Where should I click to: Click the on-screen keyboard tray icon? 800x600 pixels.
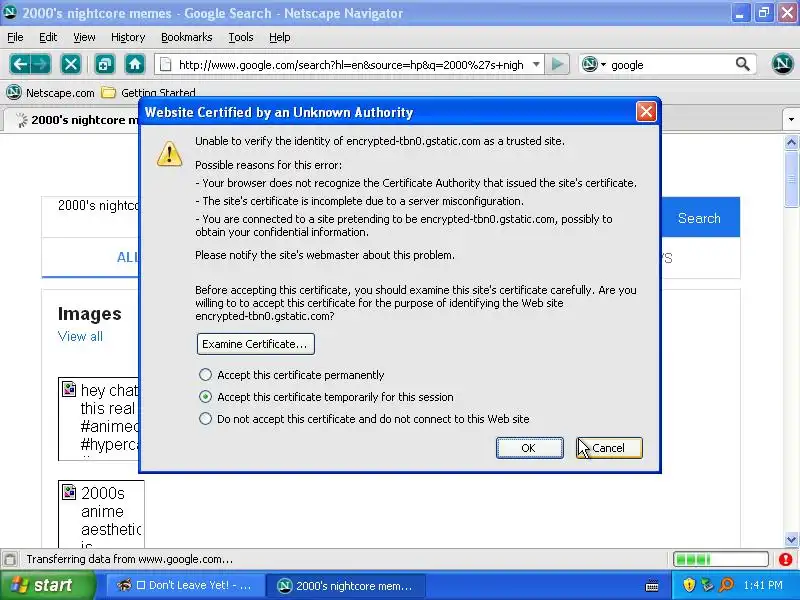coord(652,586)
